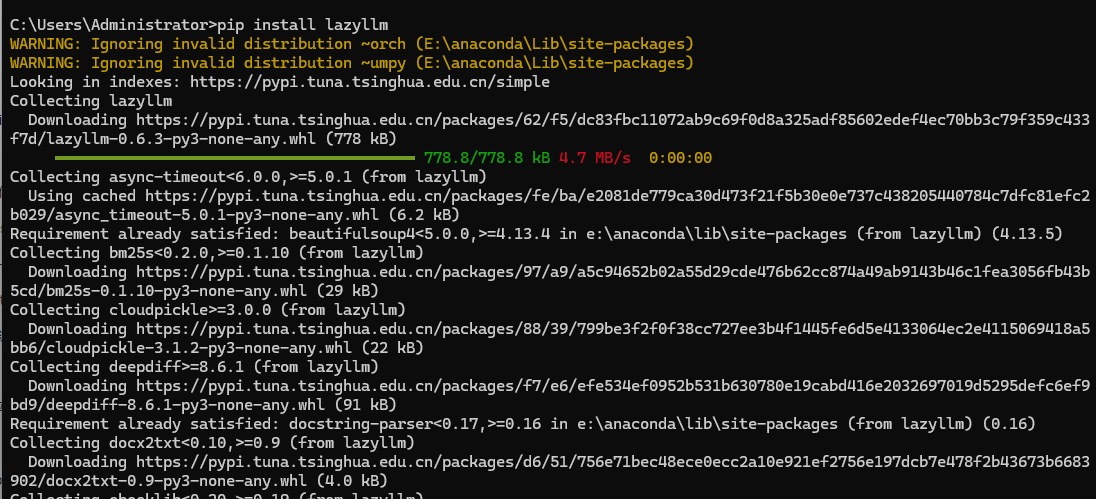This screenshot has height=499, width=1096.
Task: Click the ~umpy invalid distribution warning
Action: (x=352, y=63)
